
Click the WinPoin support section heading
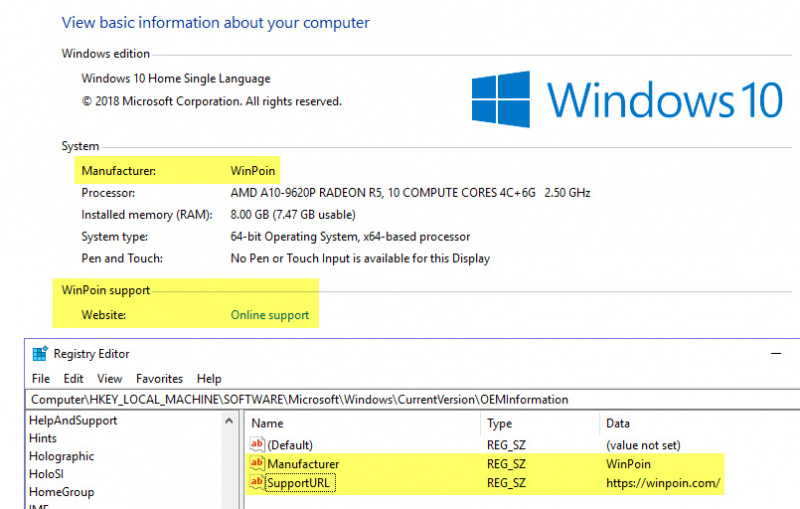[x=106, y=290]
